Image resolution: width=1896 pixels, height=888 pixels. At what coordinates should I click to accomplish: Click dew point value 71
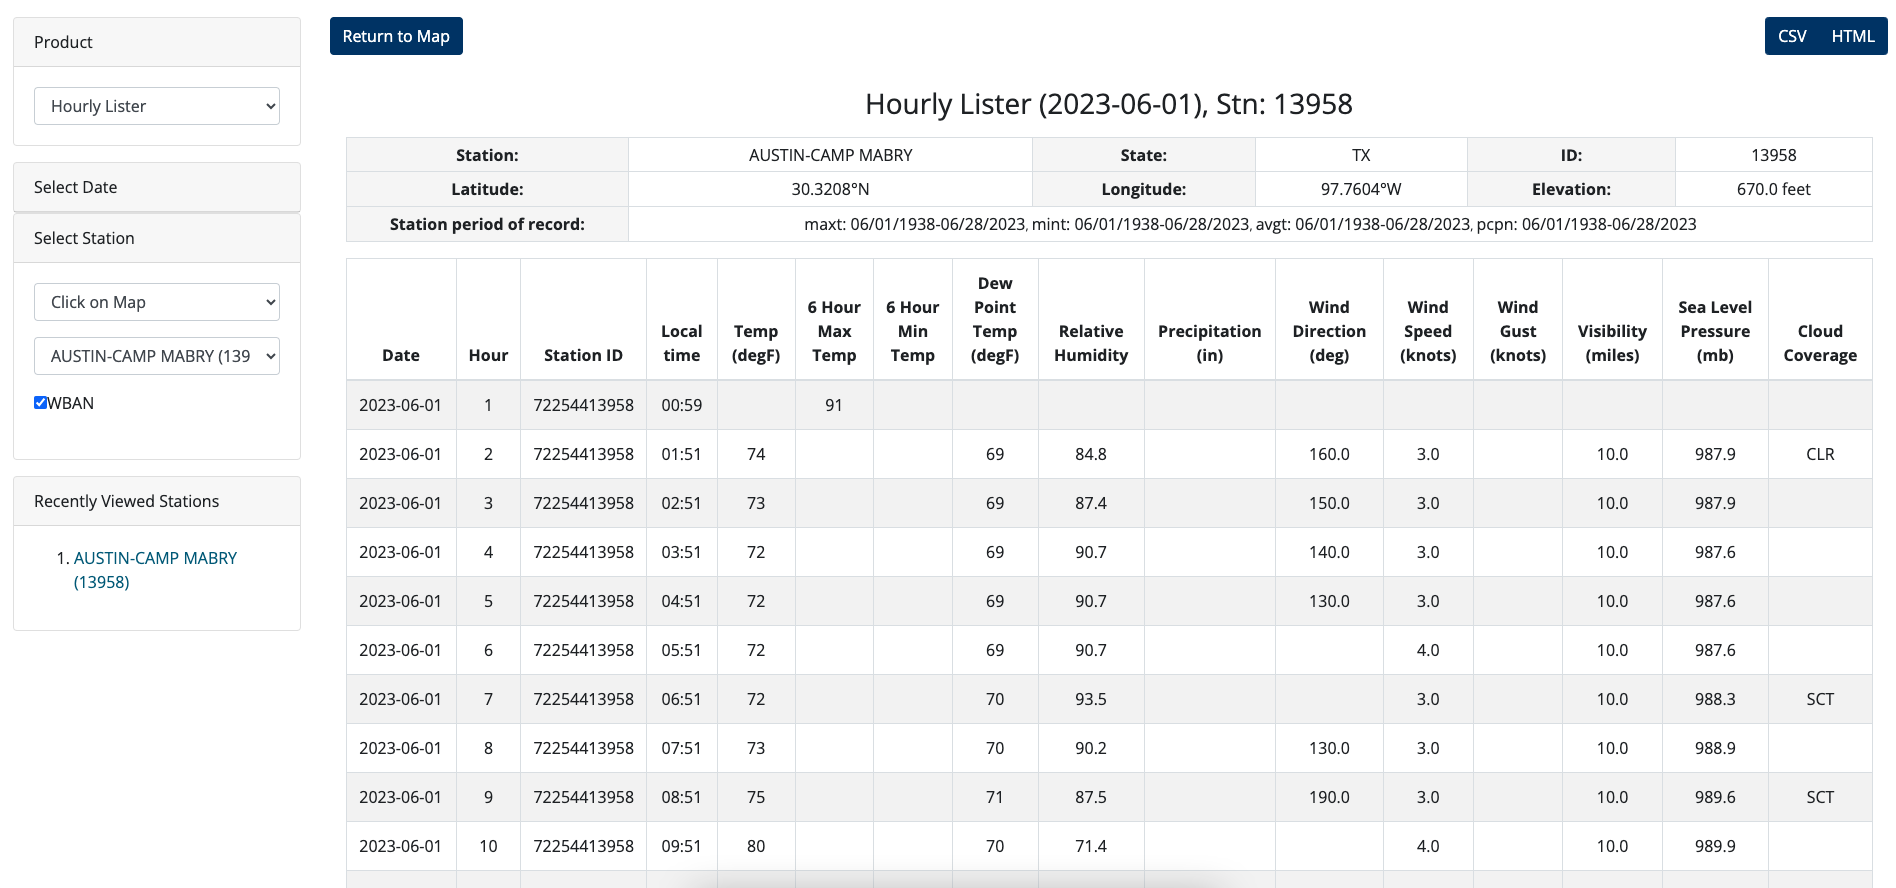[x=995, y=797]
